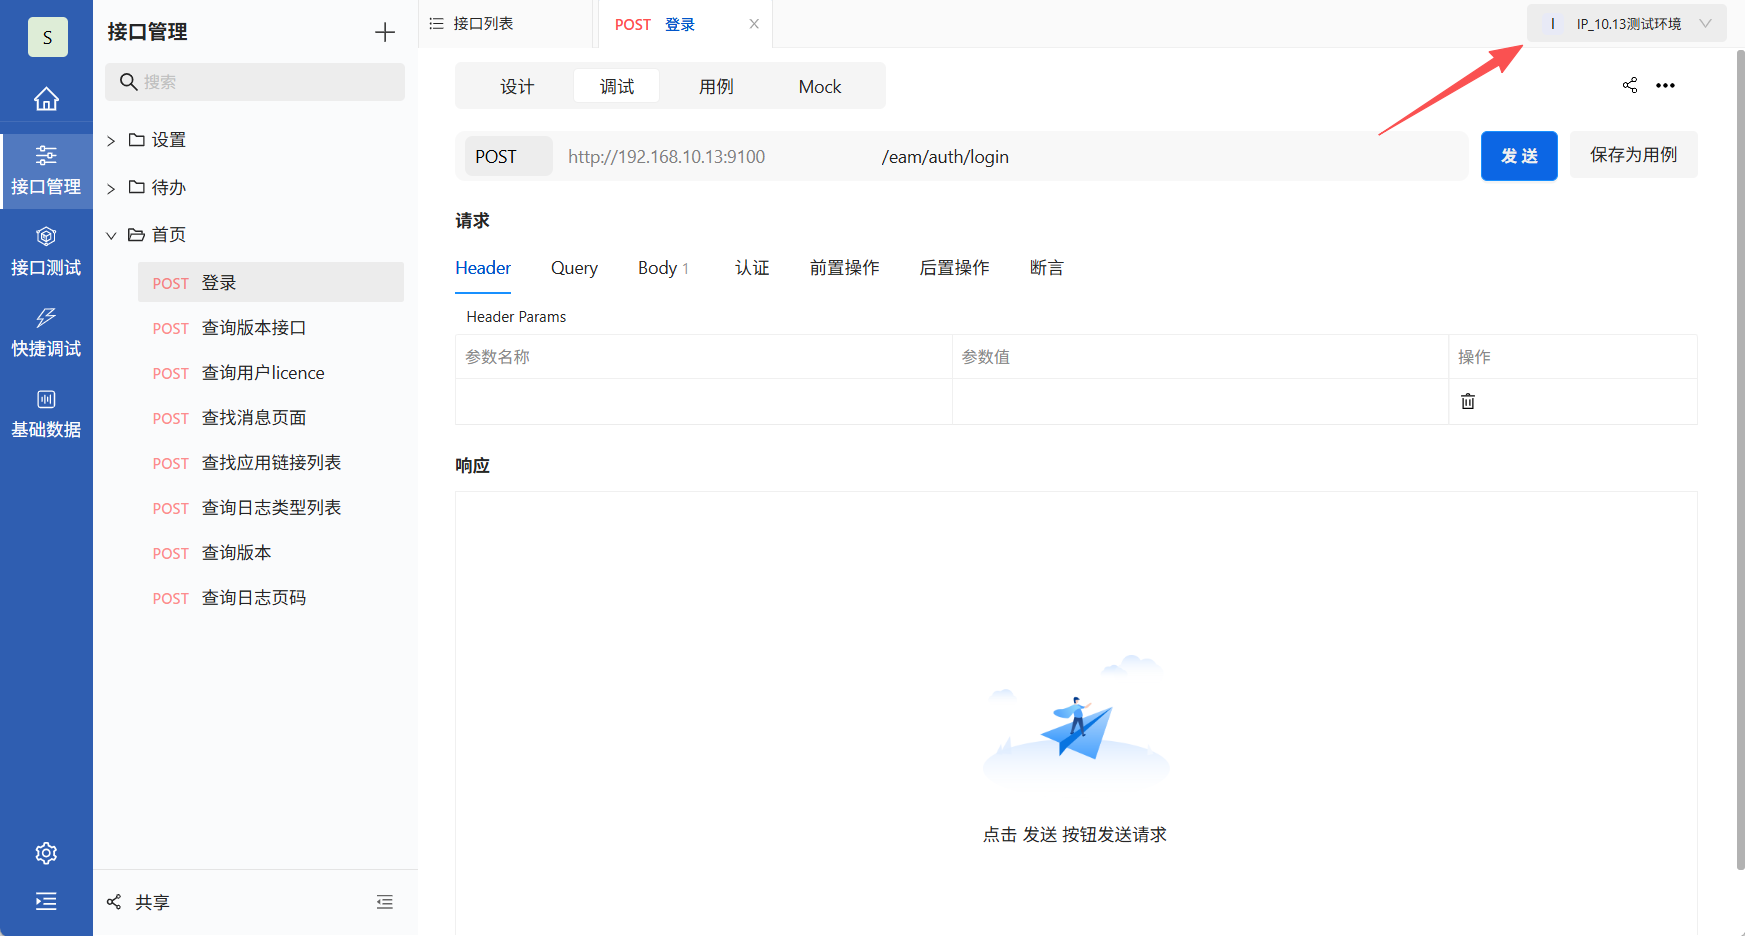Go to the home icon in sidebar
The width and height of the screenshot is (1745, 936).
click(46, 98)
